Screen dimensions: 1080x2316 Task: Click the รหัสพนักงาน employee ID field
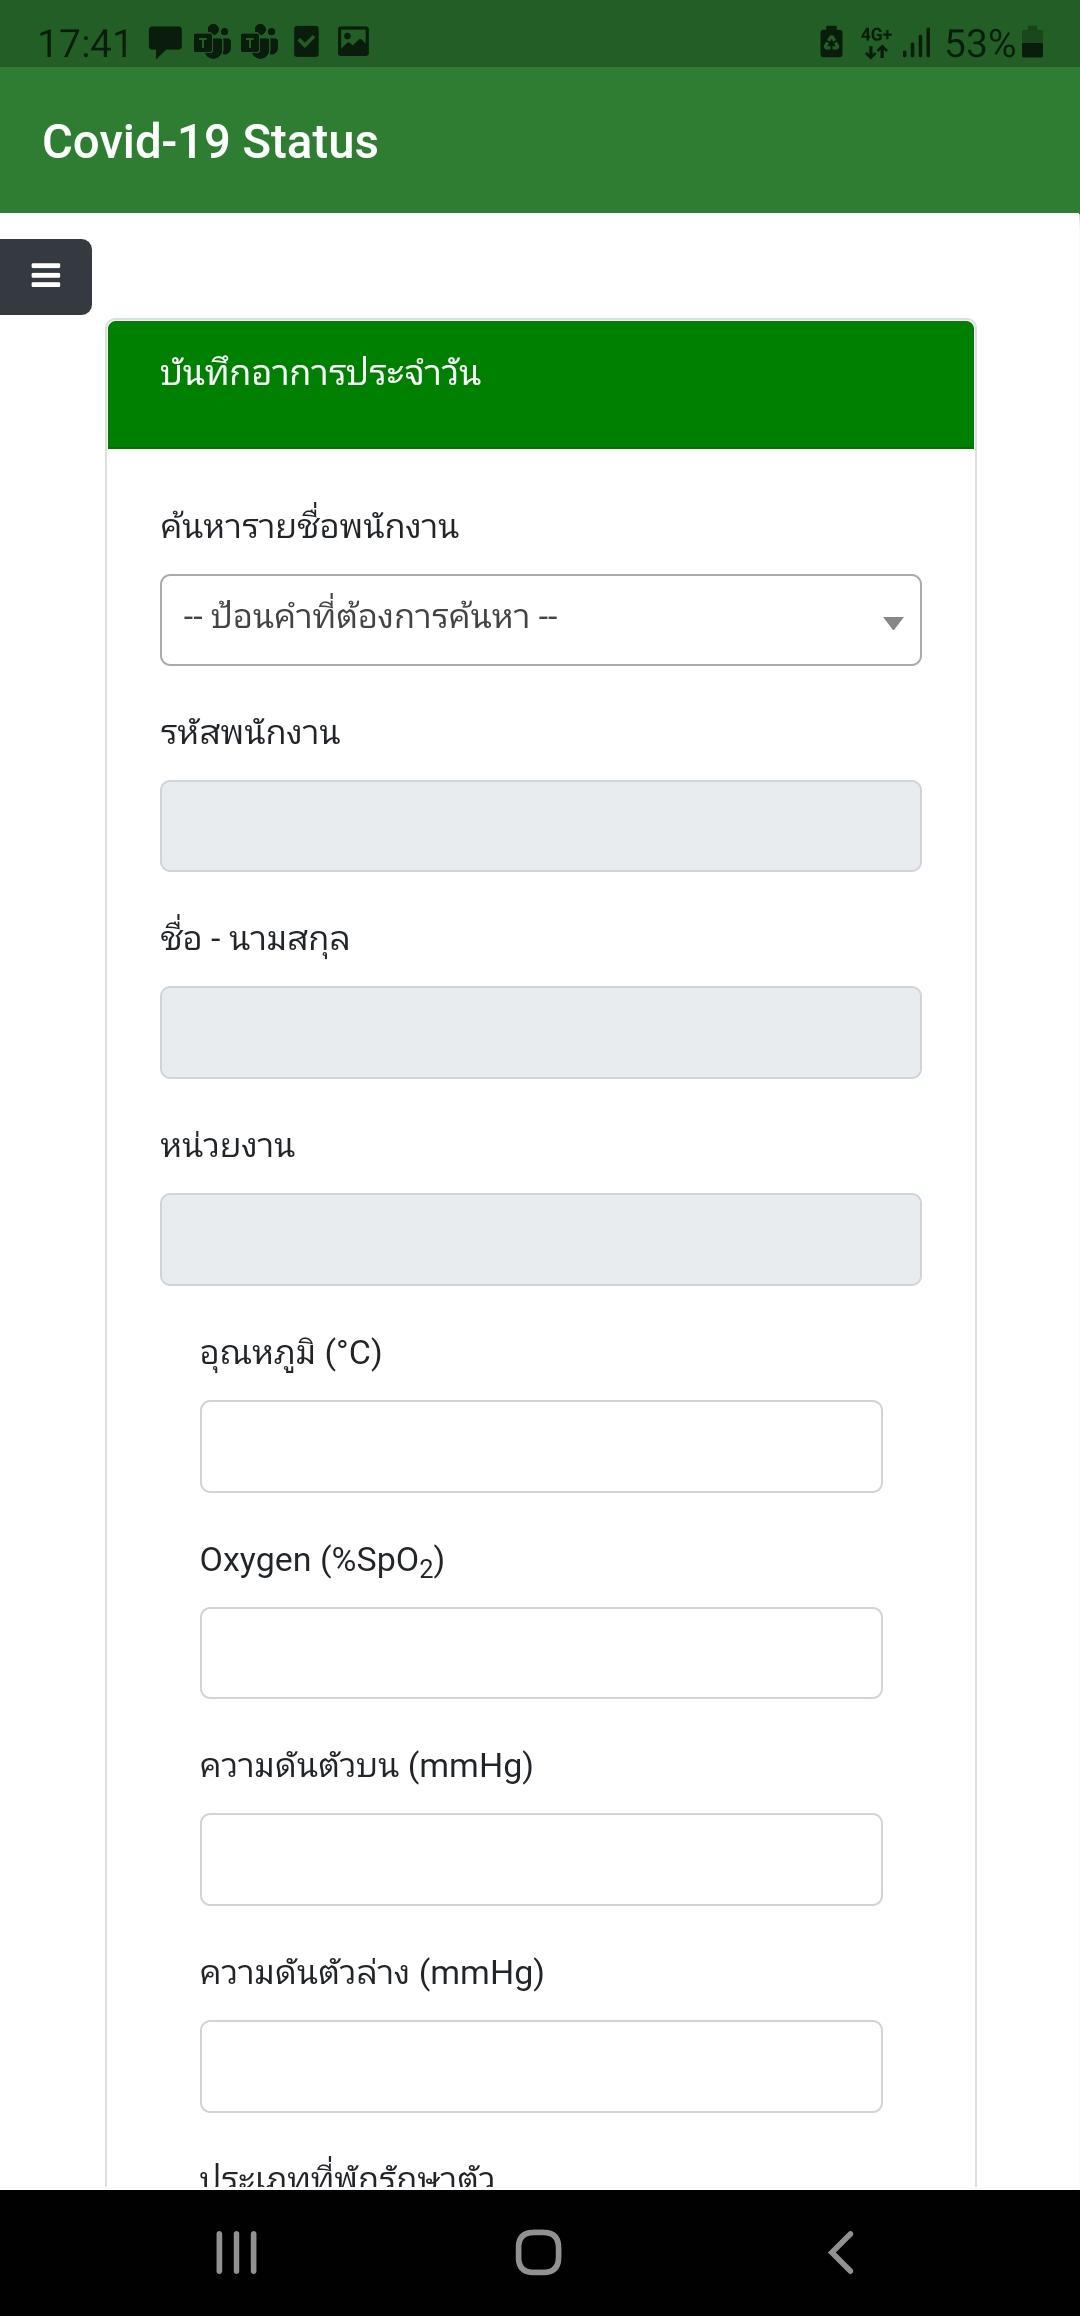coord(540,826)
